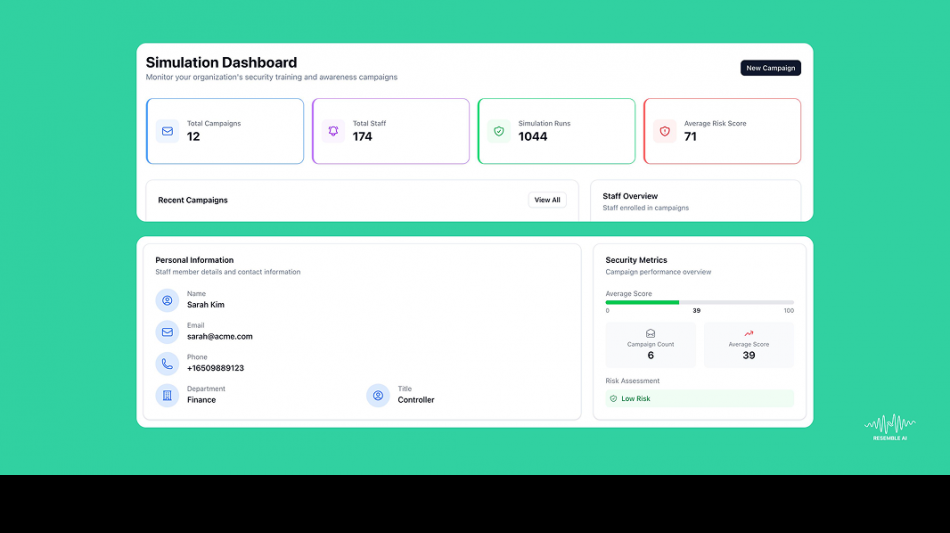The height and width of the screenshot is (533, 950).
Task: Click the email envelope icon beside Email
Action: [x=167, y=332]
